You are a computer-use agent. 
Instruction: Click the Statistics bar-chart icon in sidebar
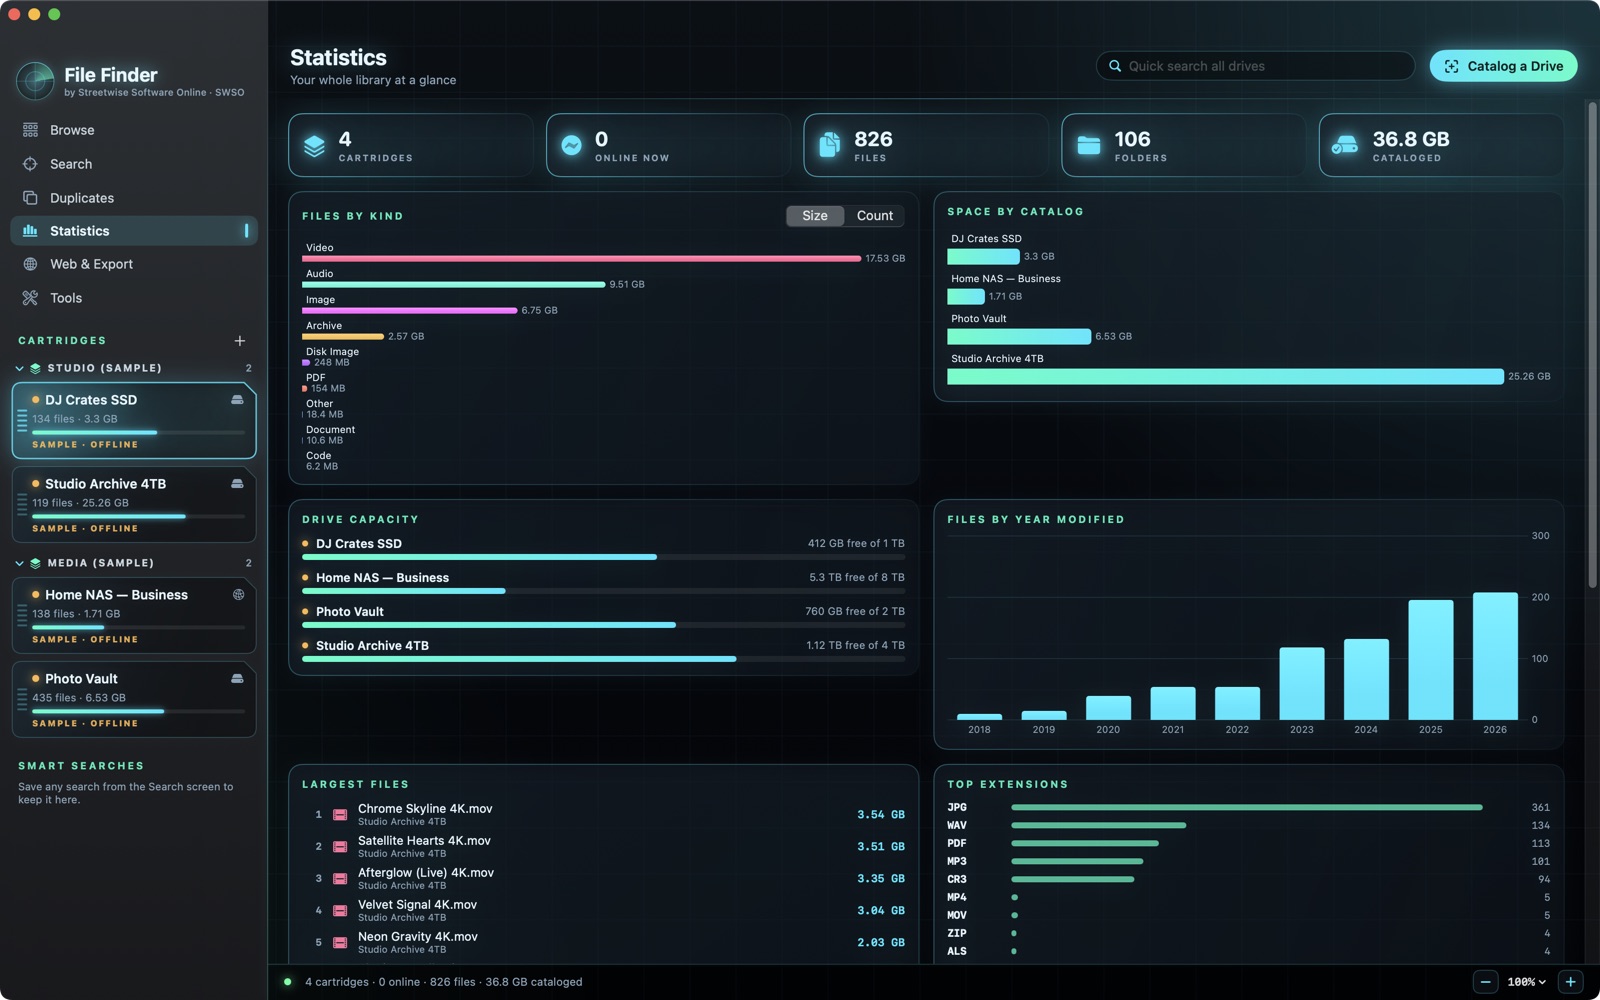click(30, 231)
